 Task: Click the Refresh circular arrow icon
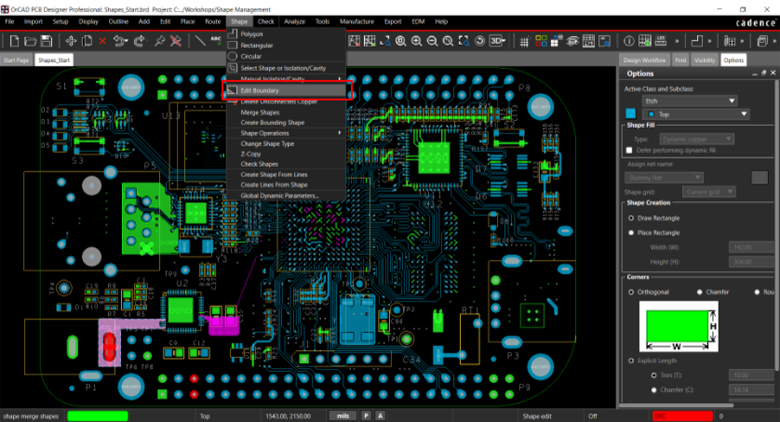pyautogui.click(x=480, y=41)
